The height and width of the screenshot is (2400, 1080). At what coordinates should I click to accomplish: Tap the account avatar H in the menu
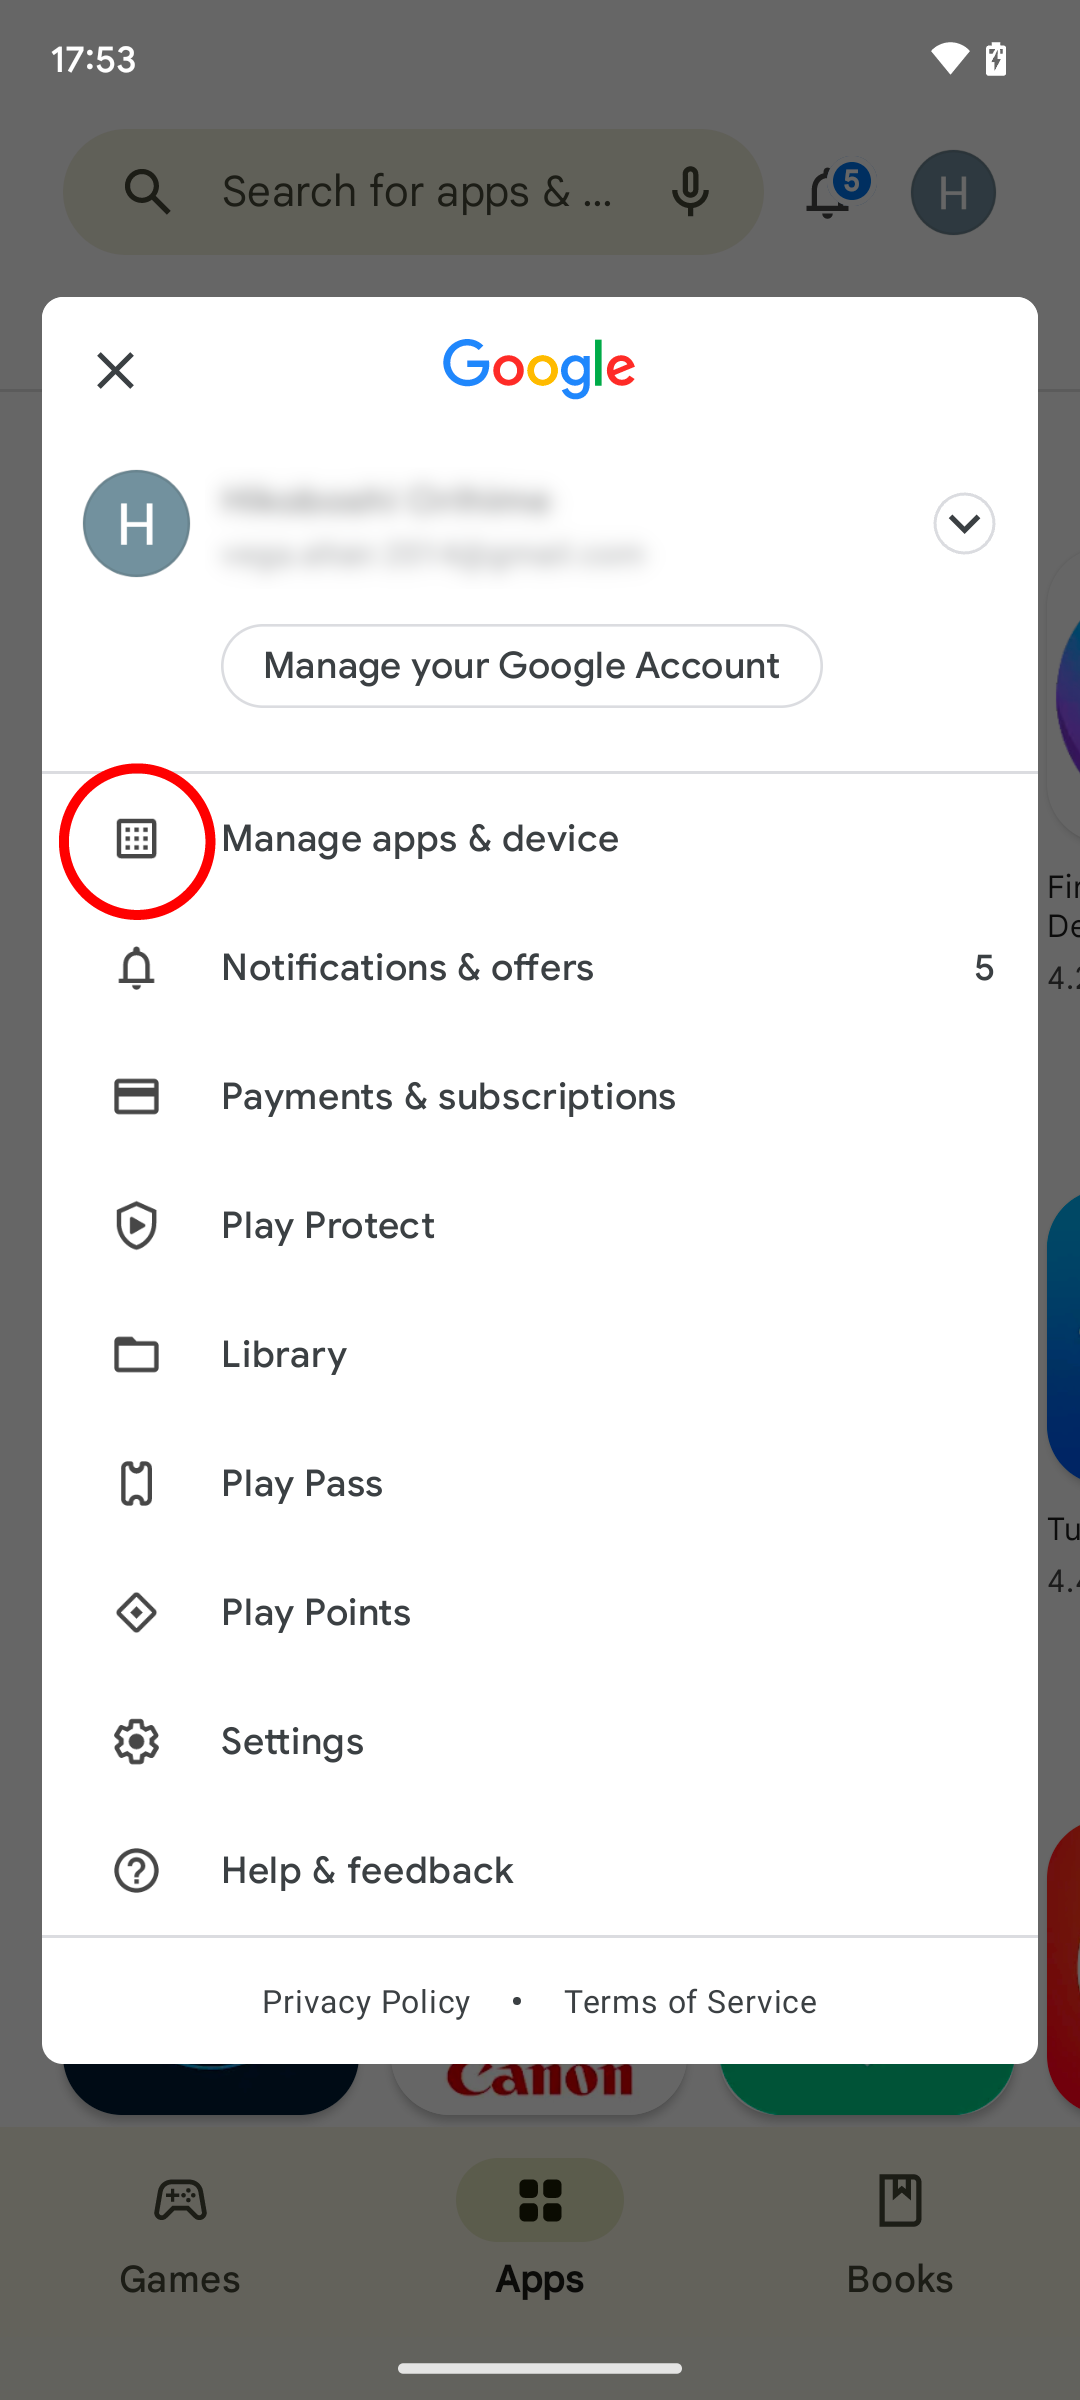pos(136,523)
